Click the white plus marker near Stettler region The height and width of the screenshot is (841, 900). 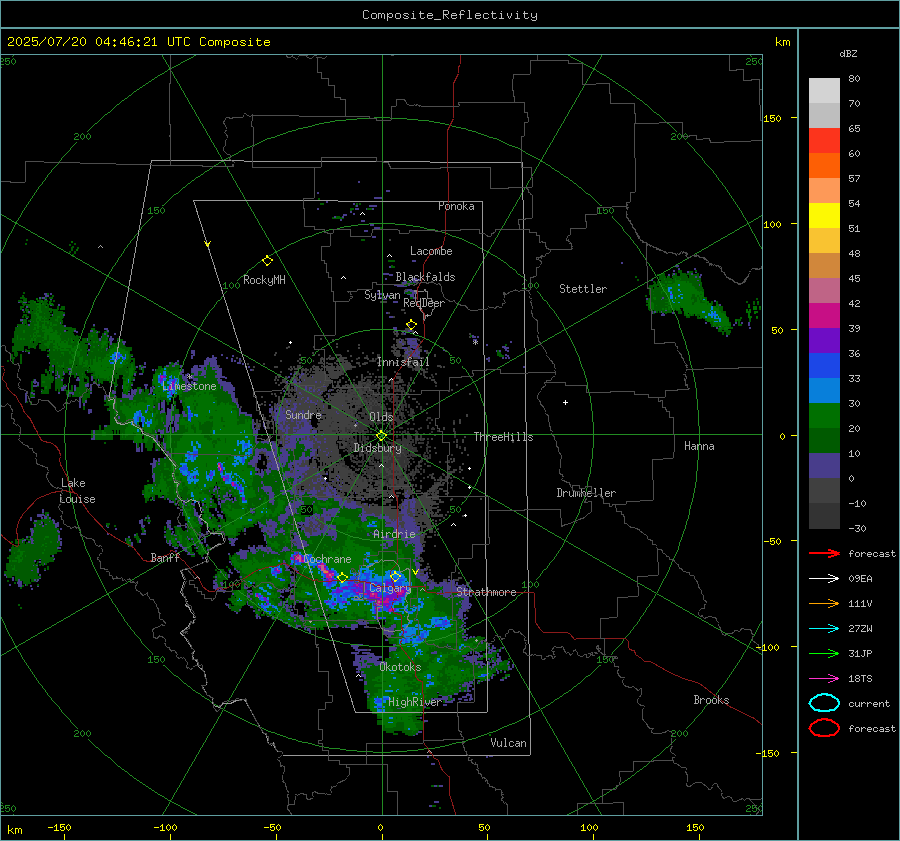point(565,402)
